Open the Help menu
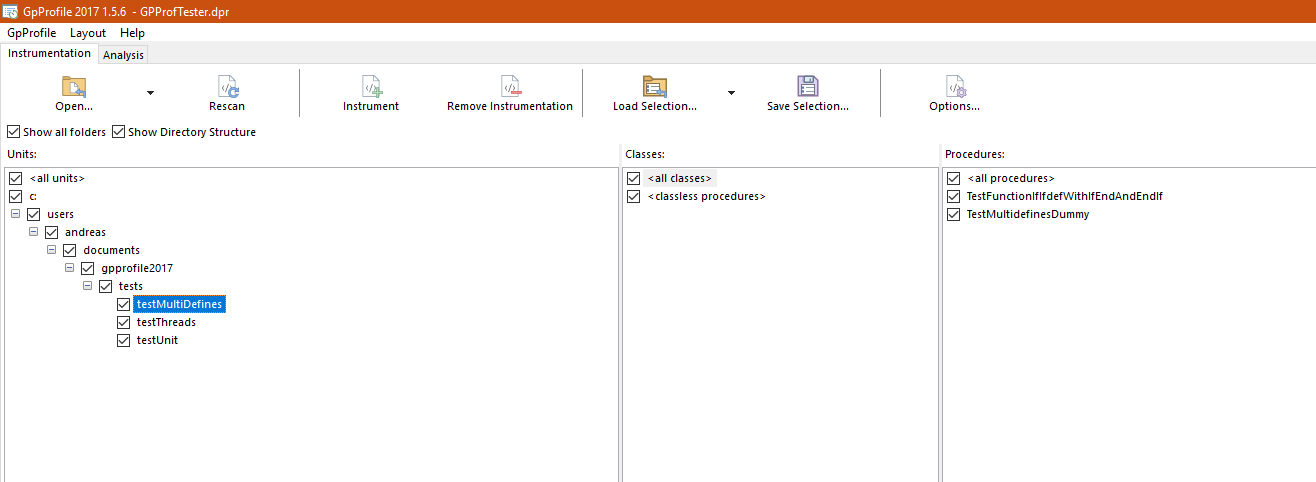The image size is (1316, 482). pyautogui.click(x=132, y=33)
